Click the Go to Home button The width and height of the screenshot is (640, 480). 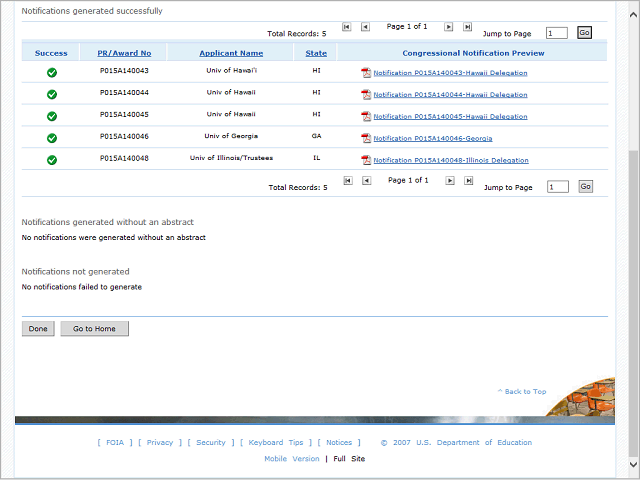tap(94, 329)
